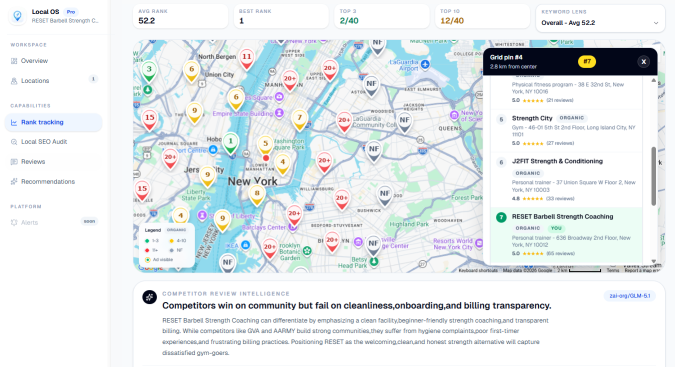Screen dimensions: 675x367
Task: Click the Locations count badge showing 1
Action: point(93,79)
